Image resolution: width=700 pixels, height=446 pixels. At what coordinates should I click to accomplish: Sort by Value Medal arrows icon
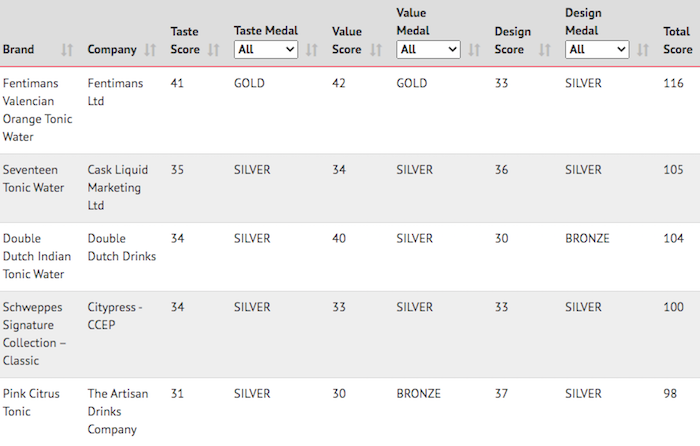click(474, 50)
